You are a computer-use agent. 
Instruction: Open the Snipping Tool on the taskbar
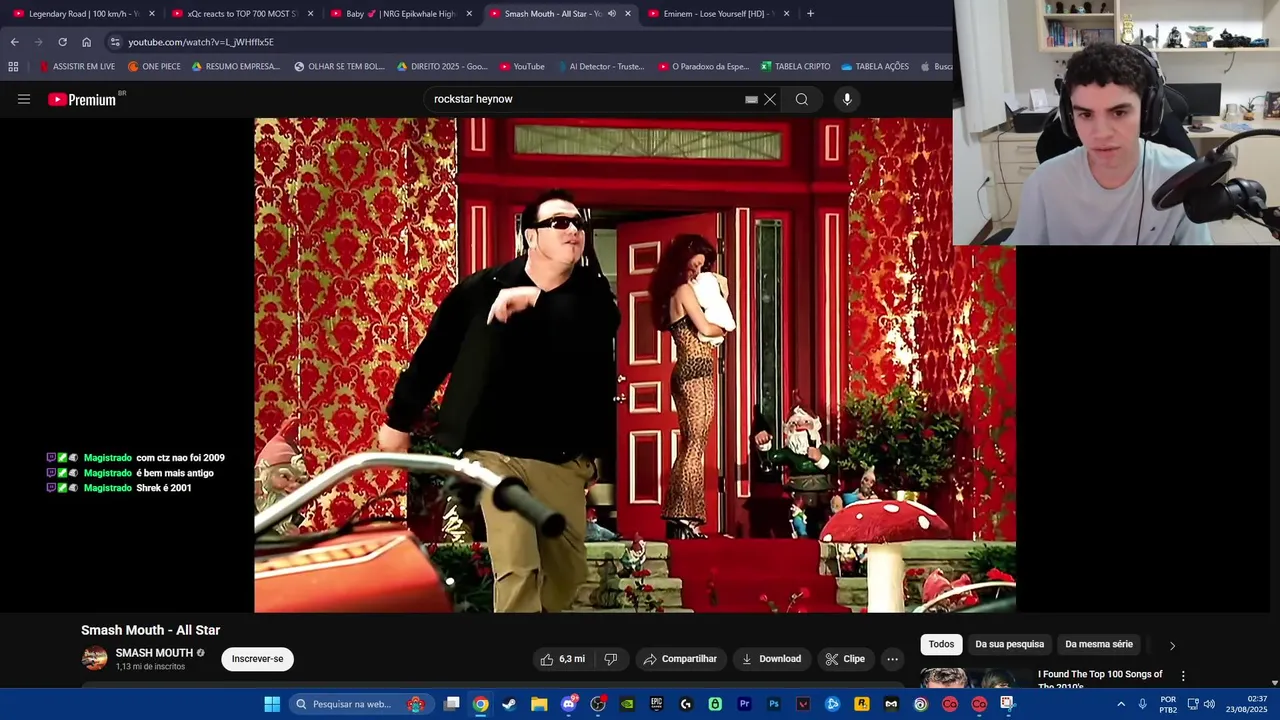point(1007,704)
